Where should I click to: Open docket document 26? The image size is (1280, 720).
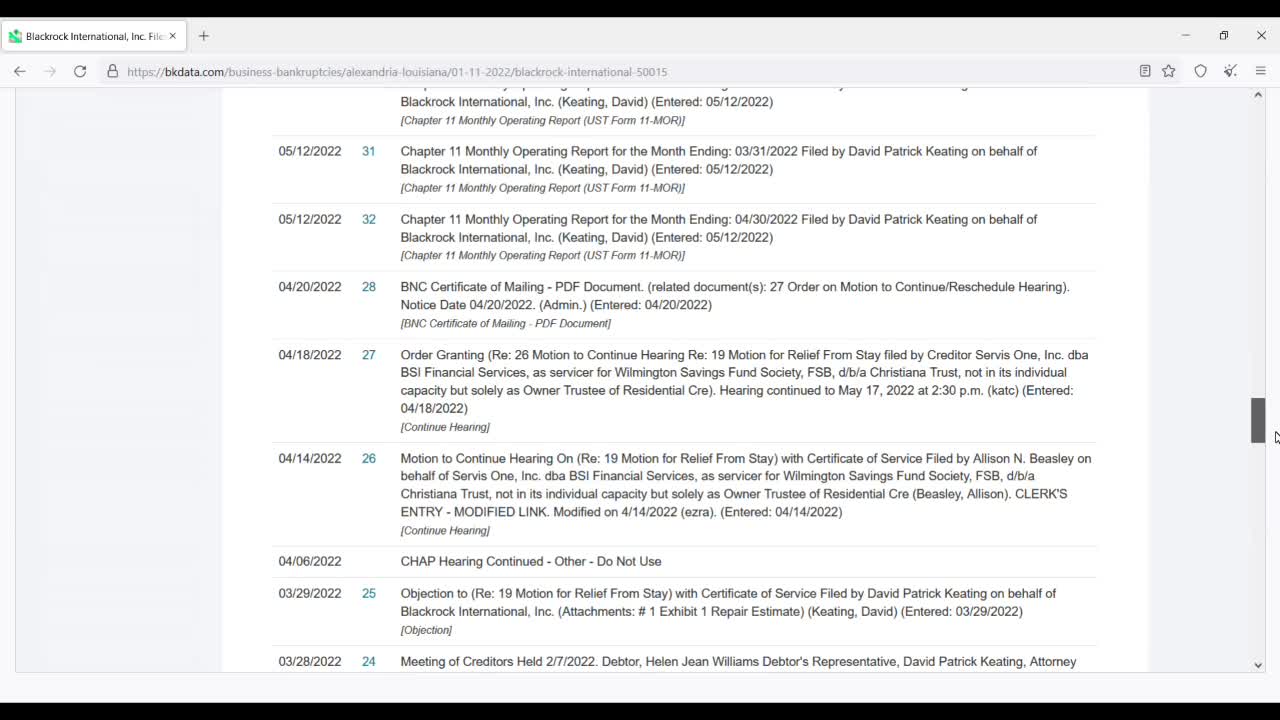(369, 458)
